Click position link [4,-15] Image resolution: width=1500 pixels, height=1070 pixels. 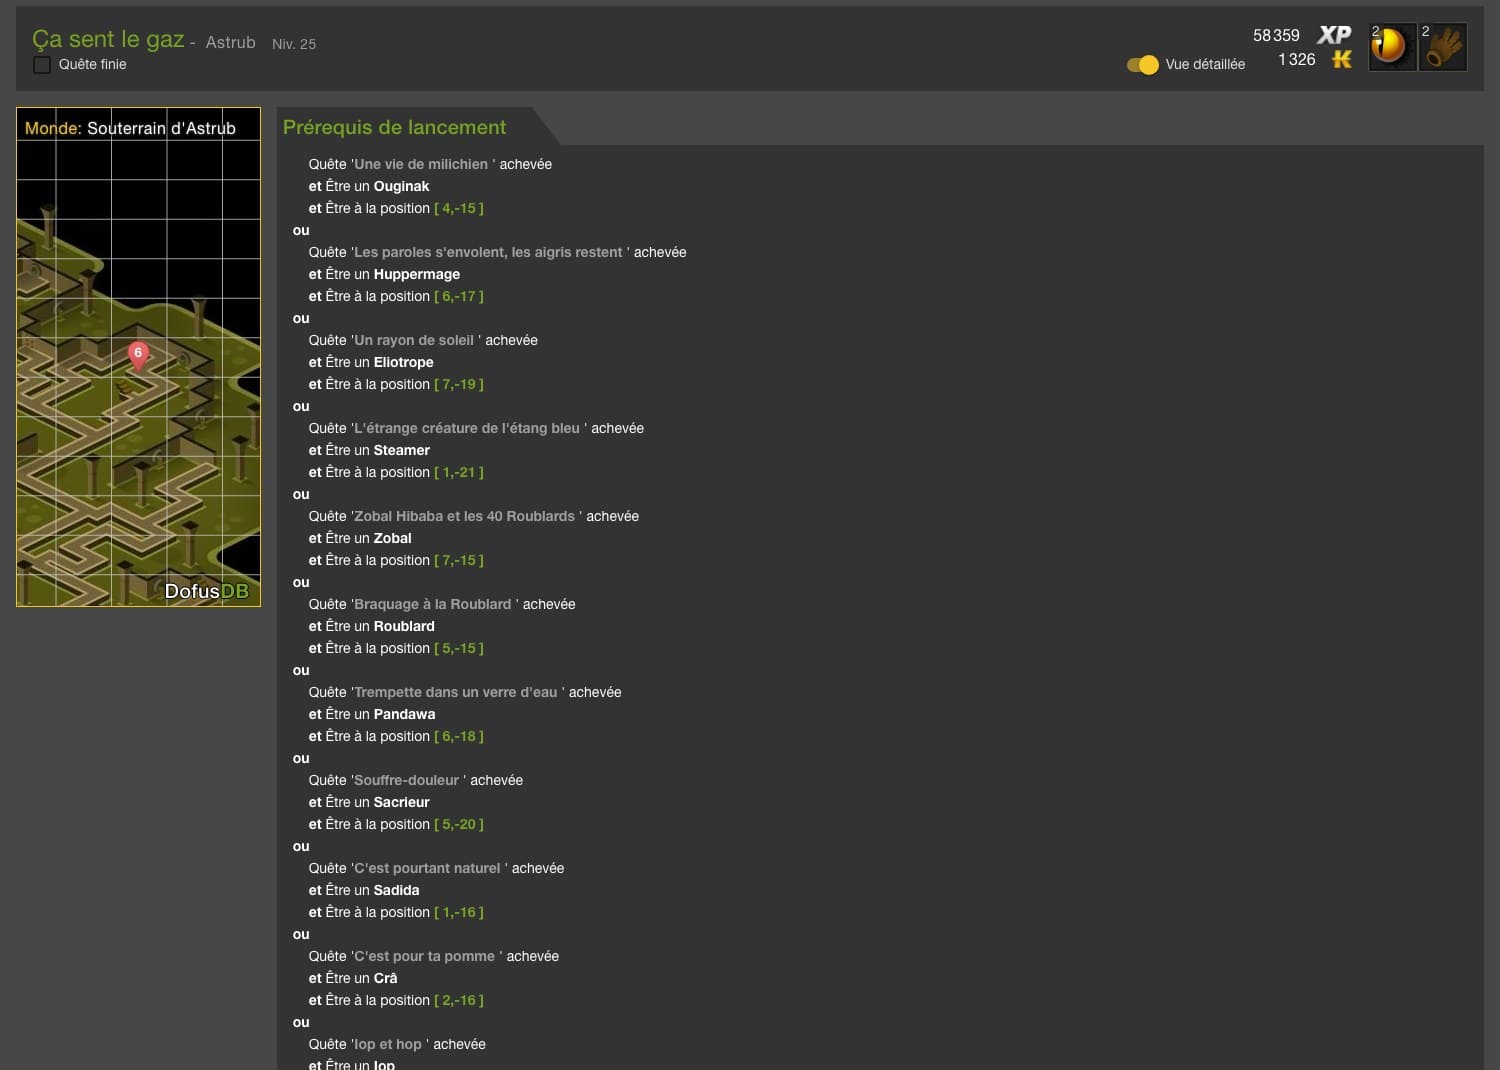459,208
